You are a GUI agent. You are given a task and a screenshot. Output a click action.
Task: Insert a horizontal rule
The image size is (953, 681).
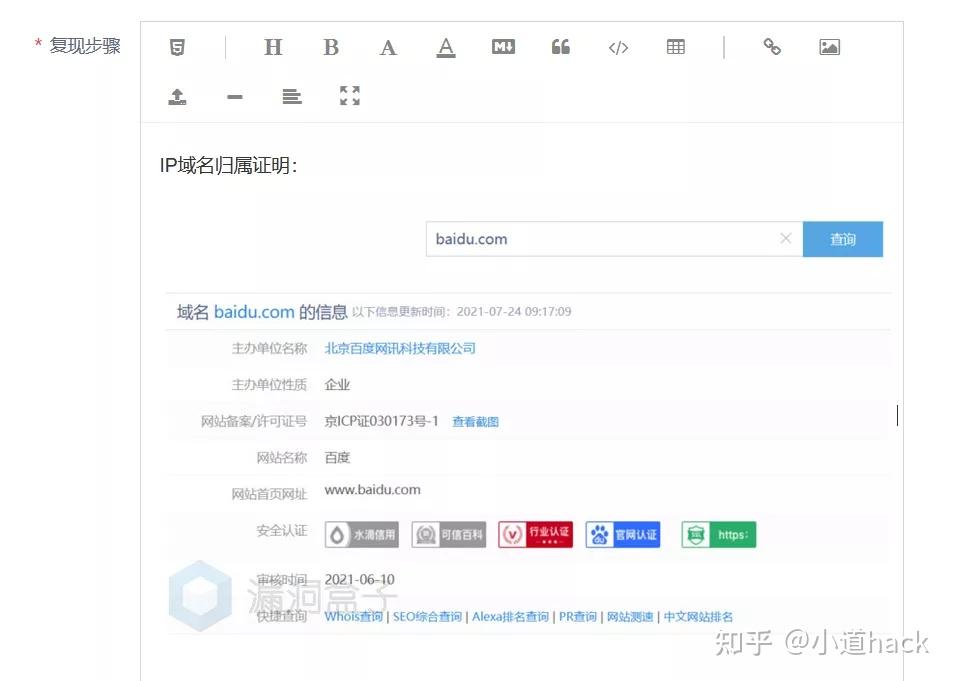(233, 96)
